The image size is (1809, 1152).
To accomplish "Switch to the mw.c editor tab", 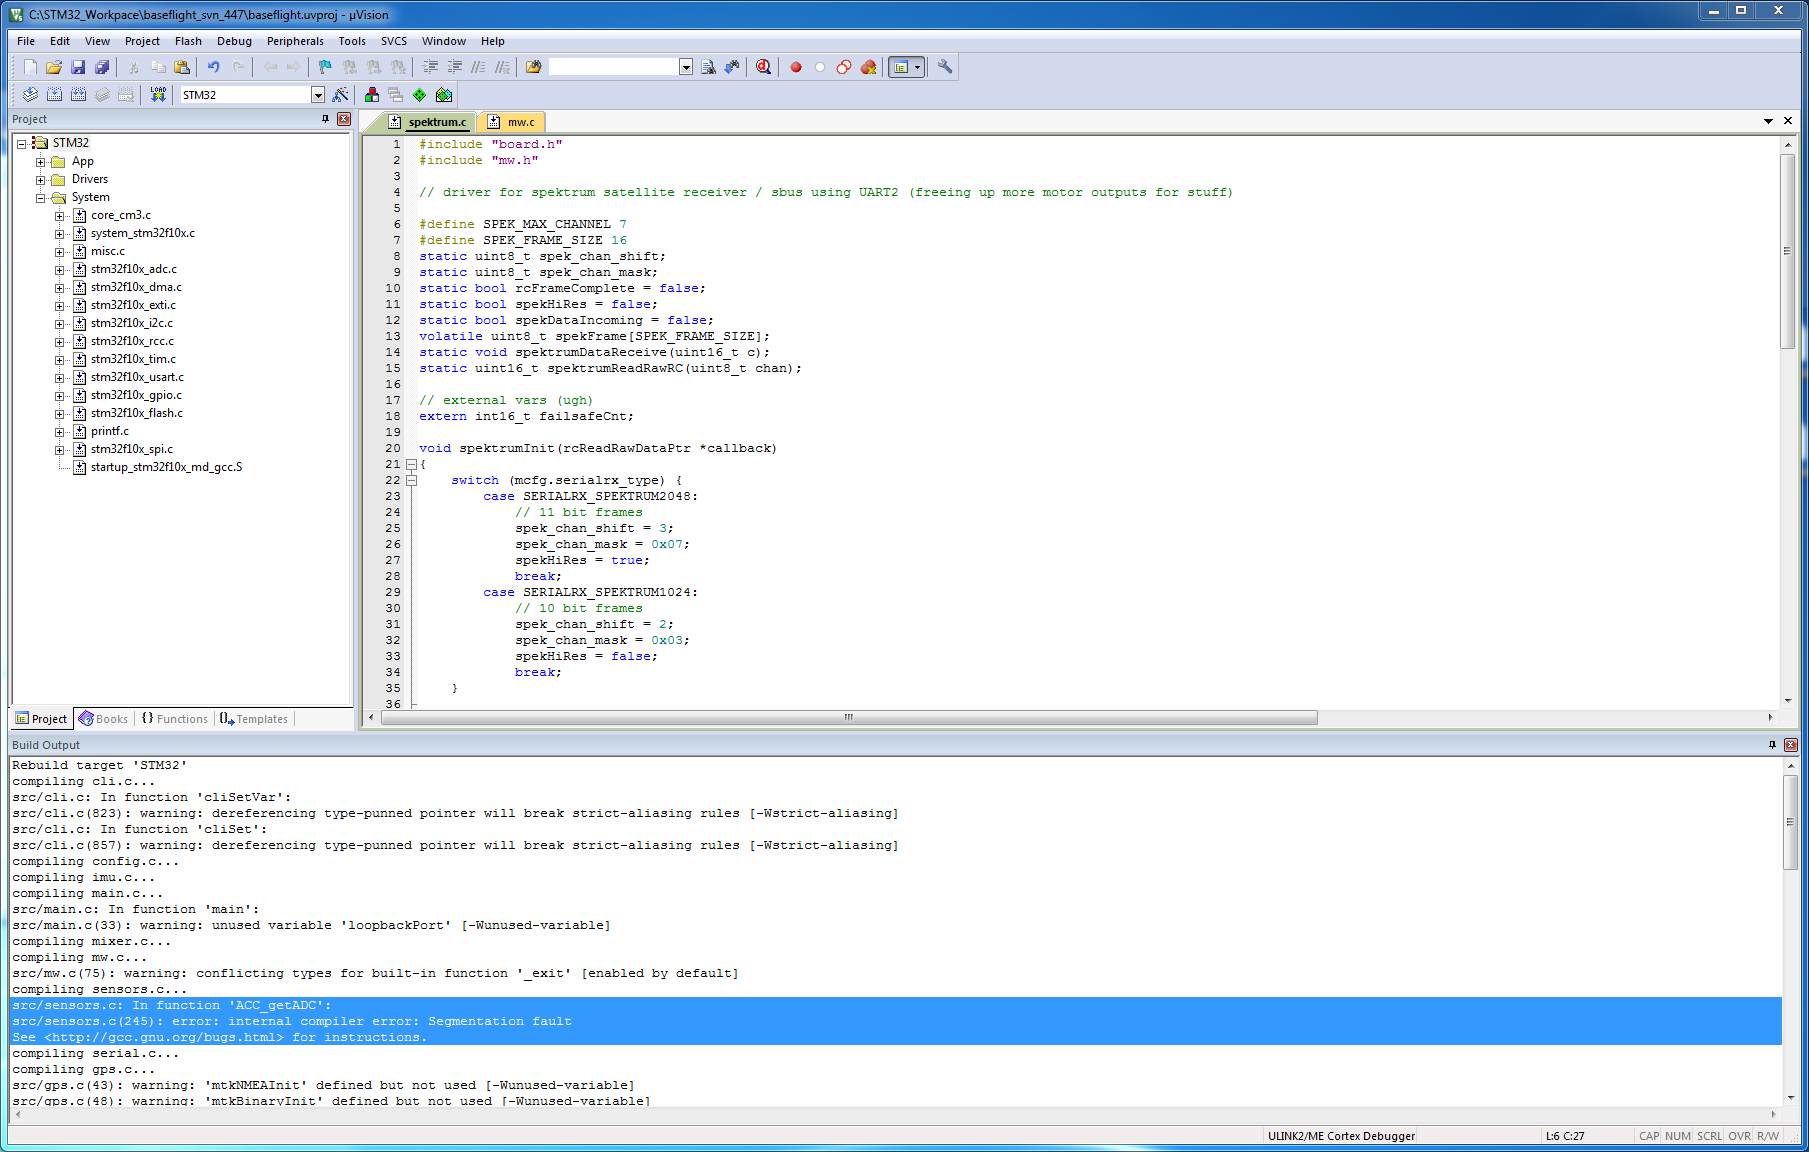I will (520, 122).
